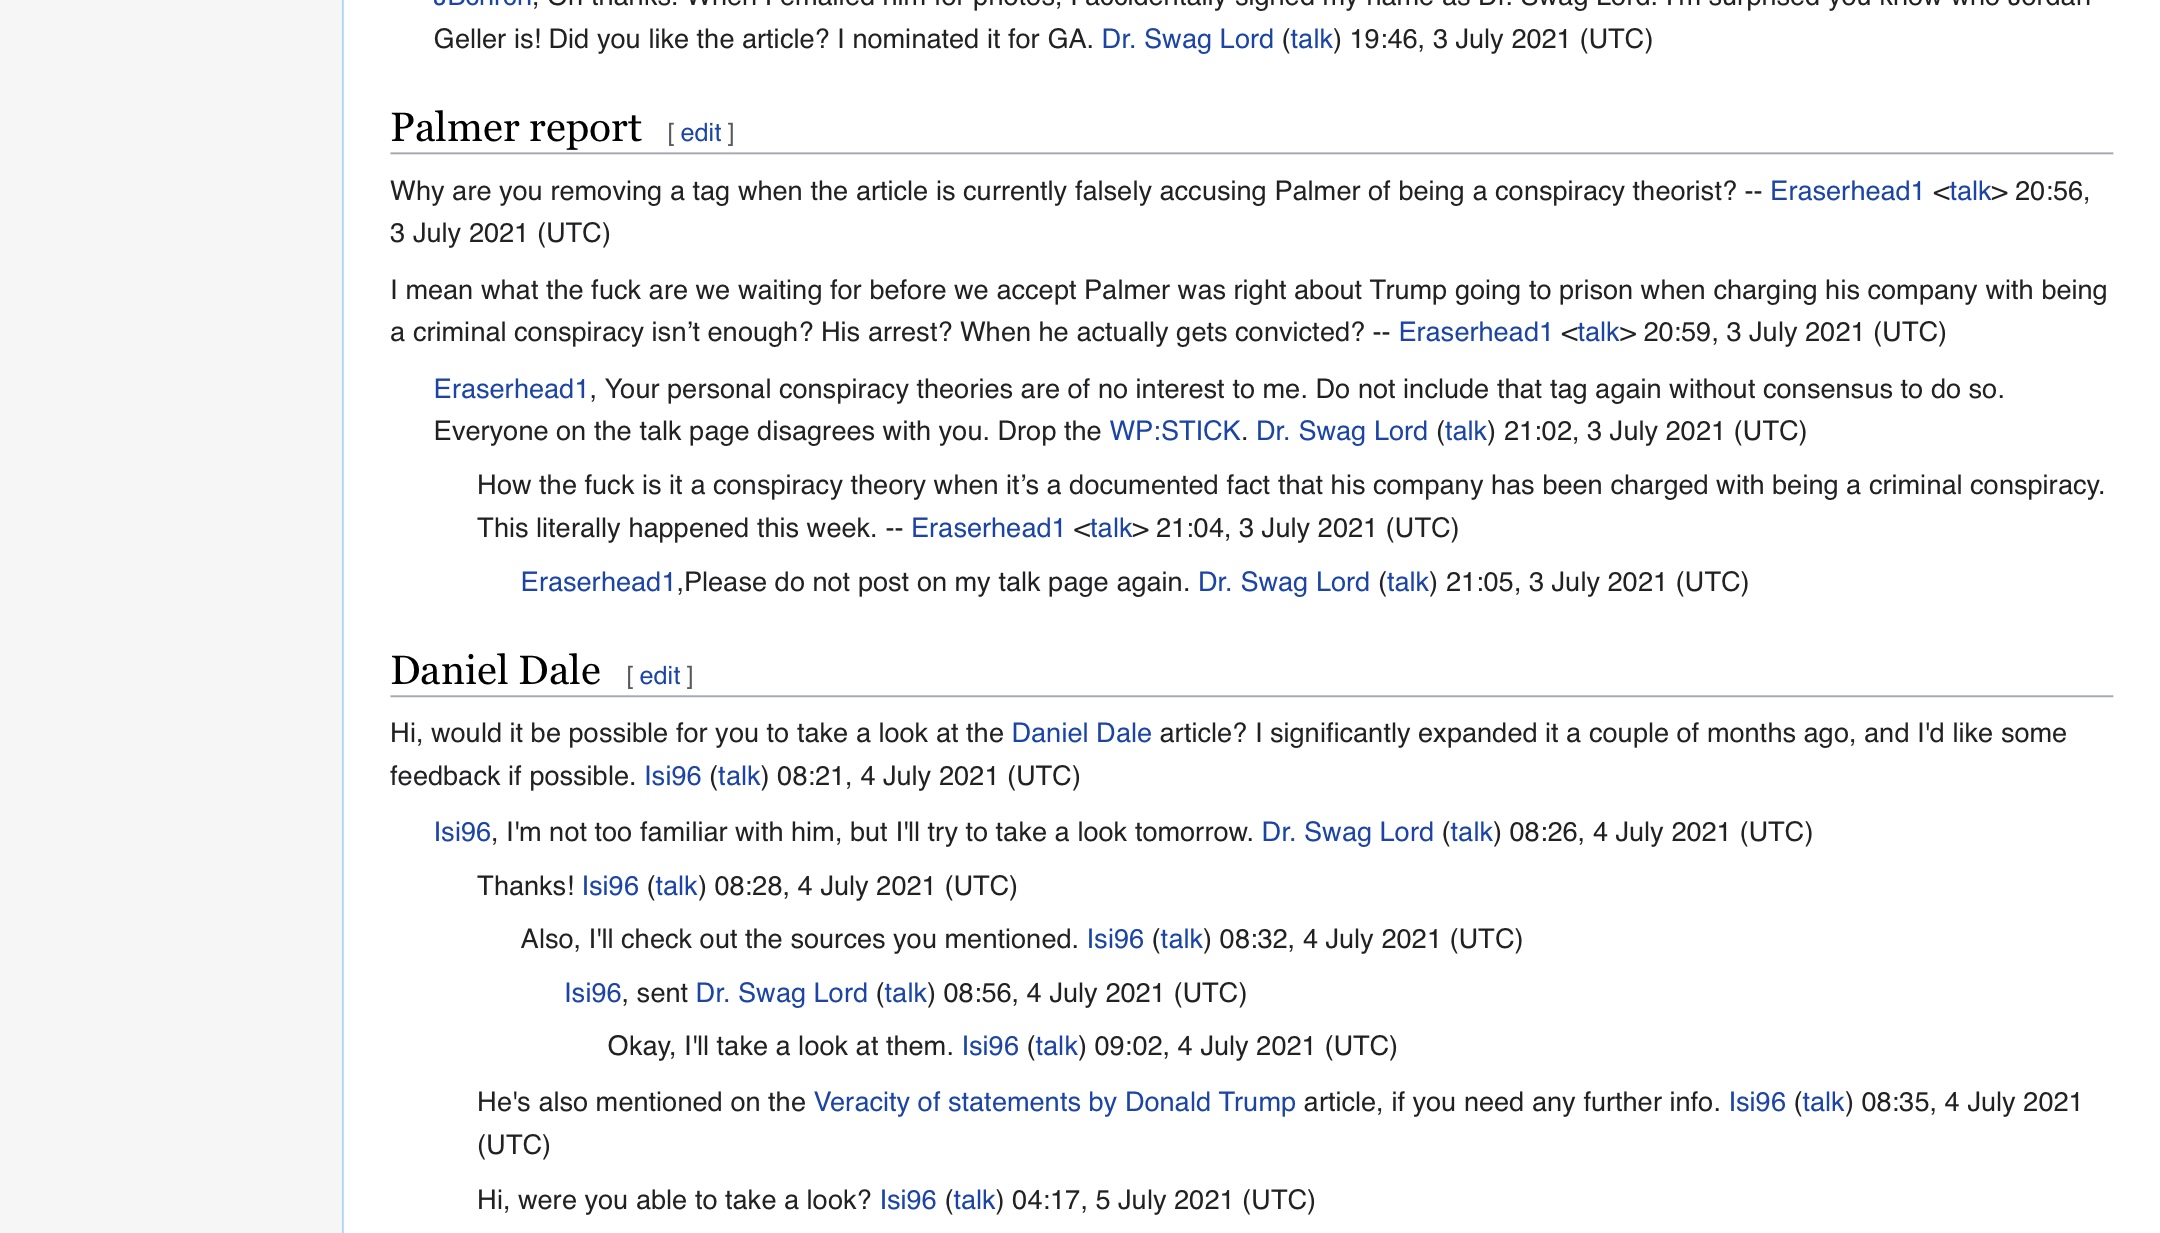Visit Eraserhead1 user link at 20:56
This screenshot has height=1233, width=2160.
coord(1846,191)
